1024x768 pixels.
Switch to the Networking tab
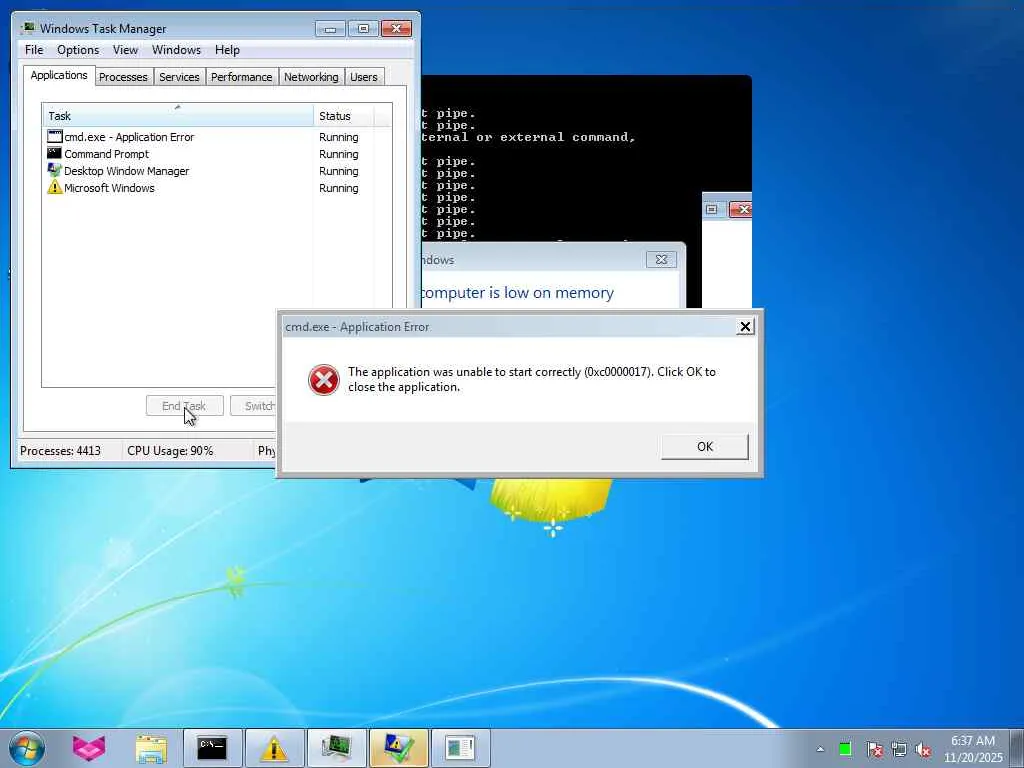coord(311,77)
